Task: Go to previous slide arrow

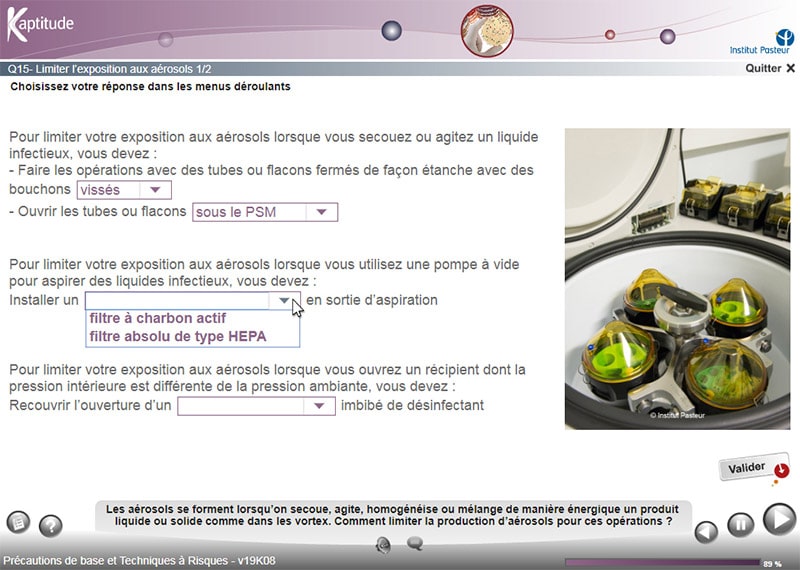Action: [706, 531]
